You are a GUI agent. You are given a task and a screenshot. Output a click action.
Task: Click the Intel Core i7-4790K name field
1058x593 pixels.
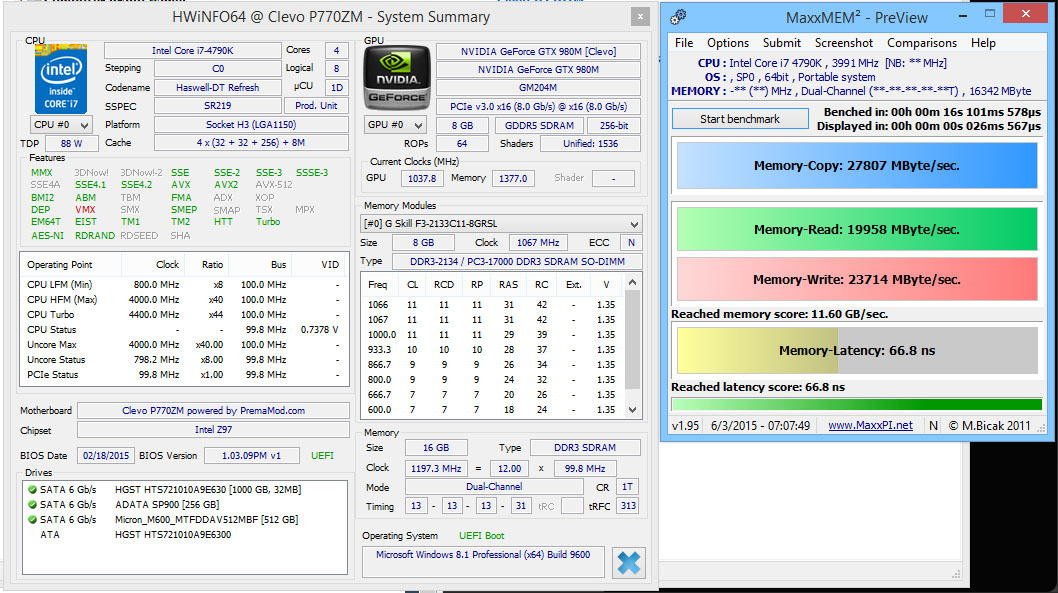pos(192,51)
